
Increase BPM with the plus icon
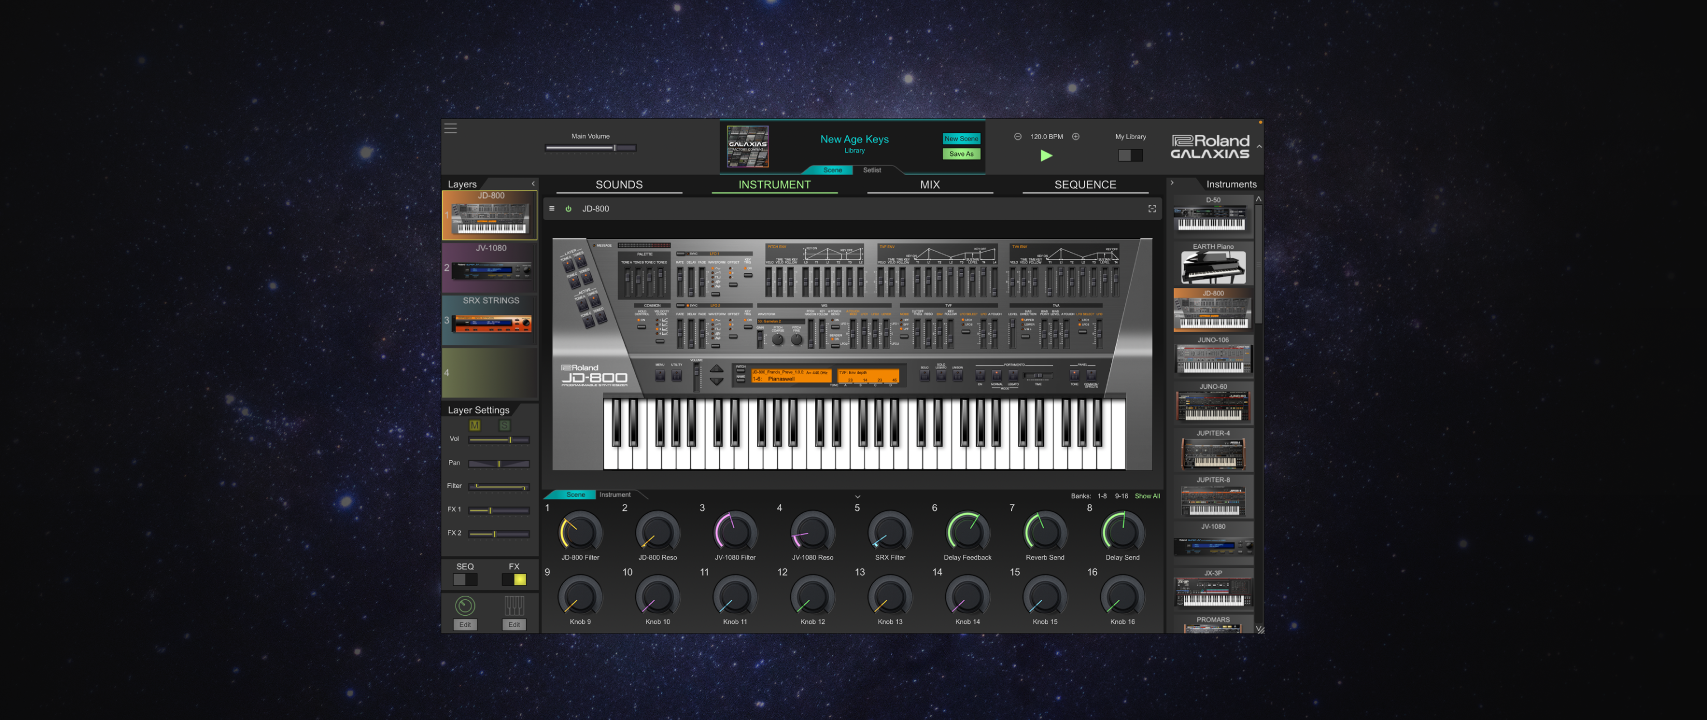1076,137
